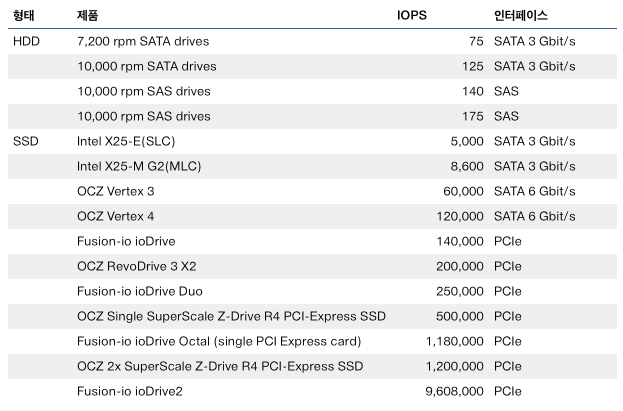Image resolution: width=623 pixels, height=411 pixels.
Task: Click the IOPS column header
Action: tap(412, 16)
